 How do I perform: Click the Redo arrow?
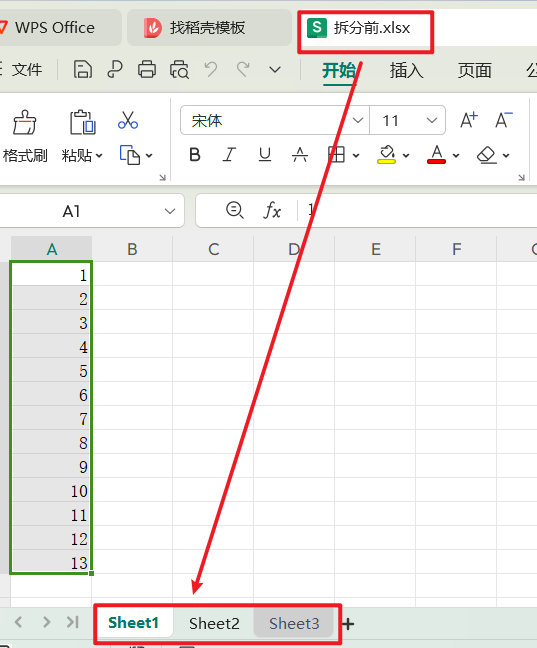click(x=243, y=69)
